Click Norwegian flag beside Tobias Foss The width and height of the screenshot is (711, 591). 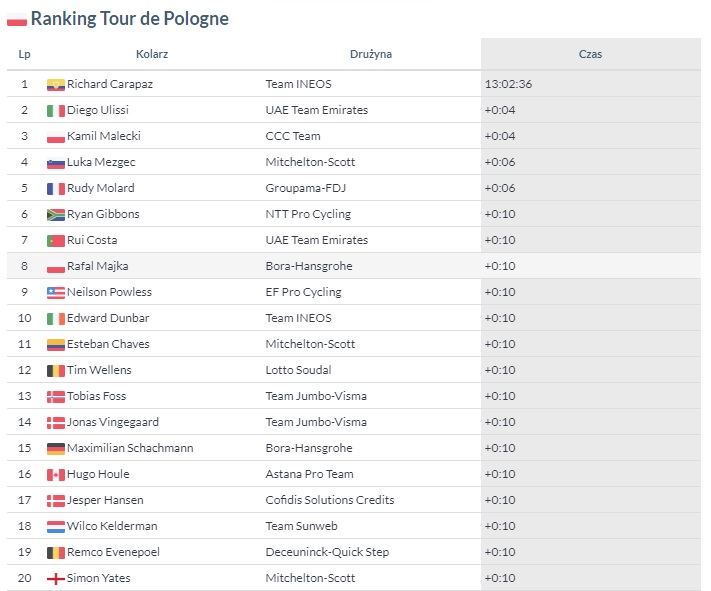point(56,397)
